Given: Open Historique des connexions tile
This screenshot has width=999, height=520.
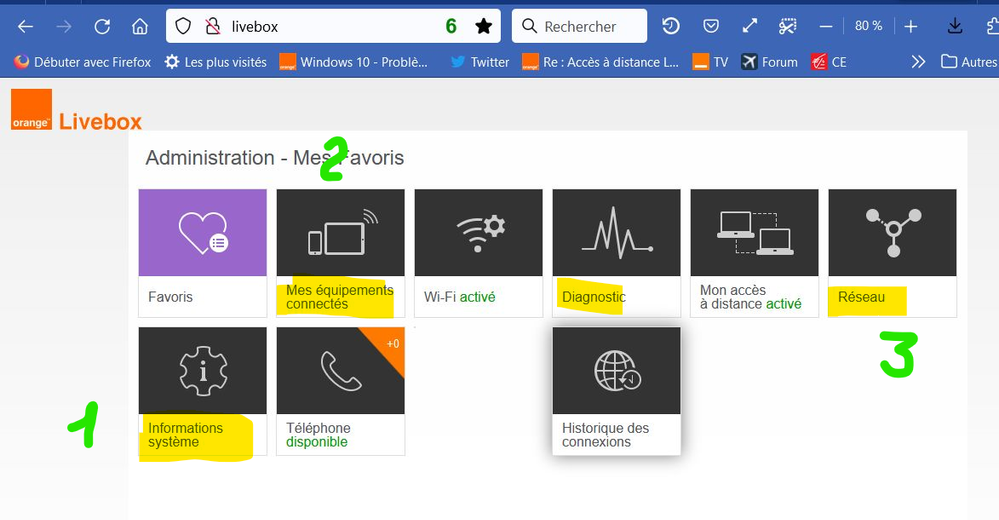Looking at the screenshot, I should coord(616,390).
